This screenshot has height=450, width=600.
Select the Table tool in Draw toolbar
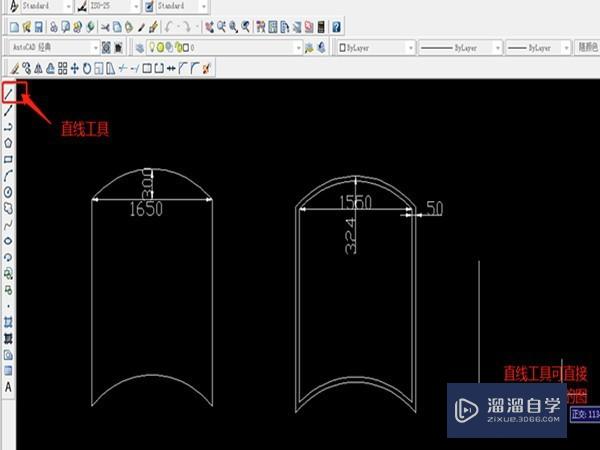point(8,371)
